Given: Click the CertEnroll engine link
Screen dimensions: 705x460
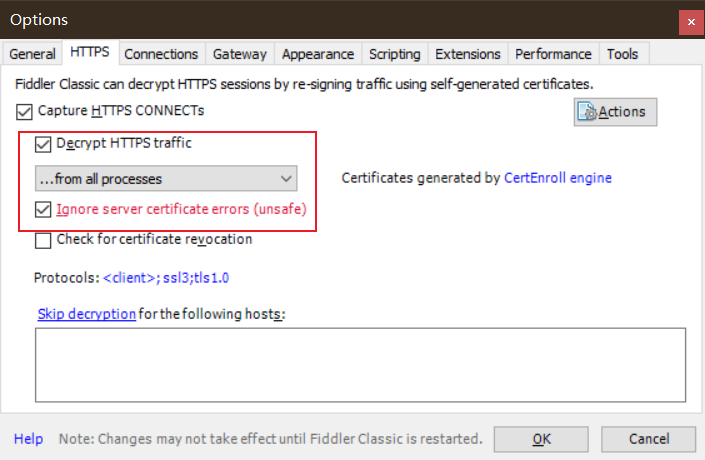Looking at the screenshot, I should pyautogui.click(x=557, y=178).
